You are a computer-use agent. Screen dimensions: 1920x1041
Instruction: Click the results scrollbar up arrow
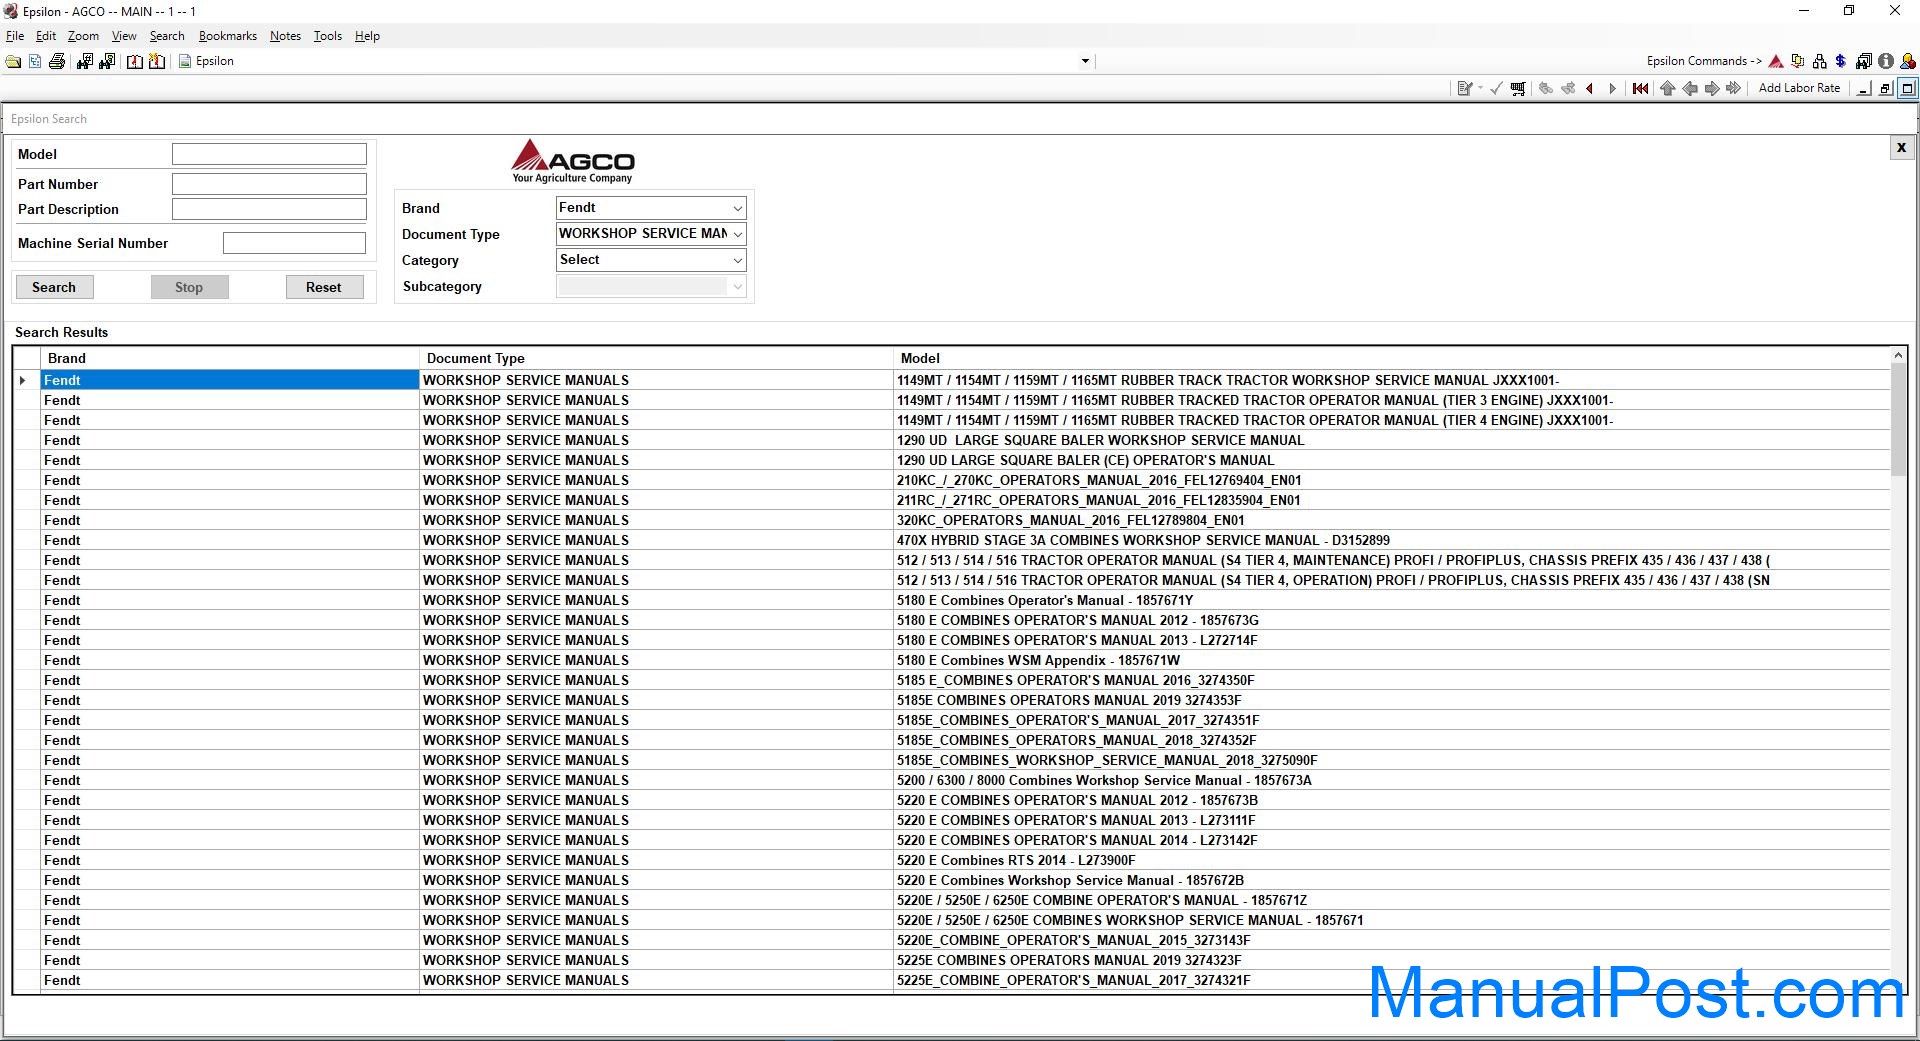point(1898,355)
